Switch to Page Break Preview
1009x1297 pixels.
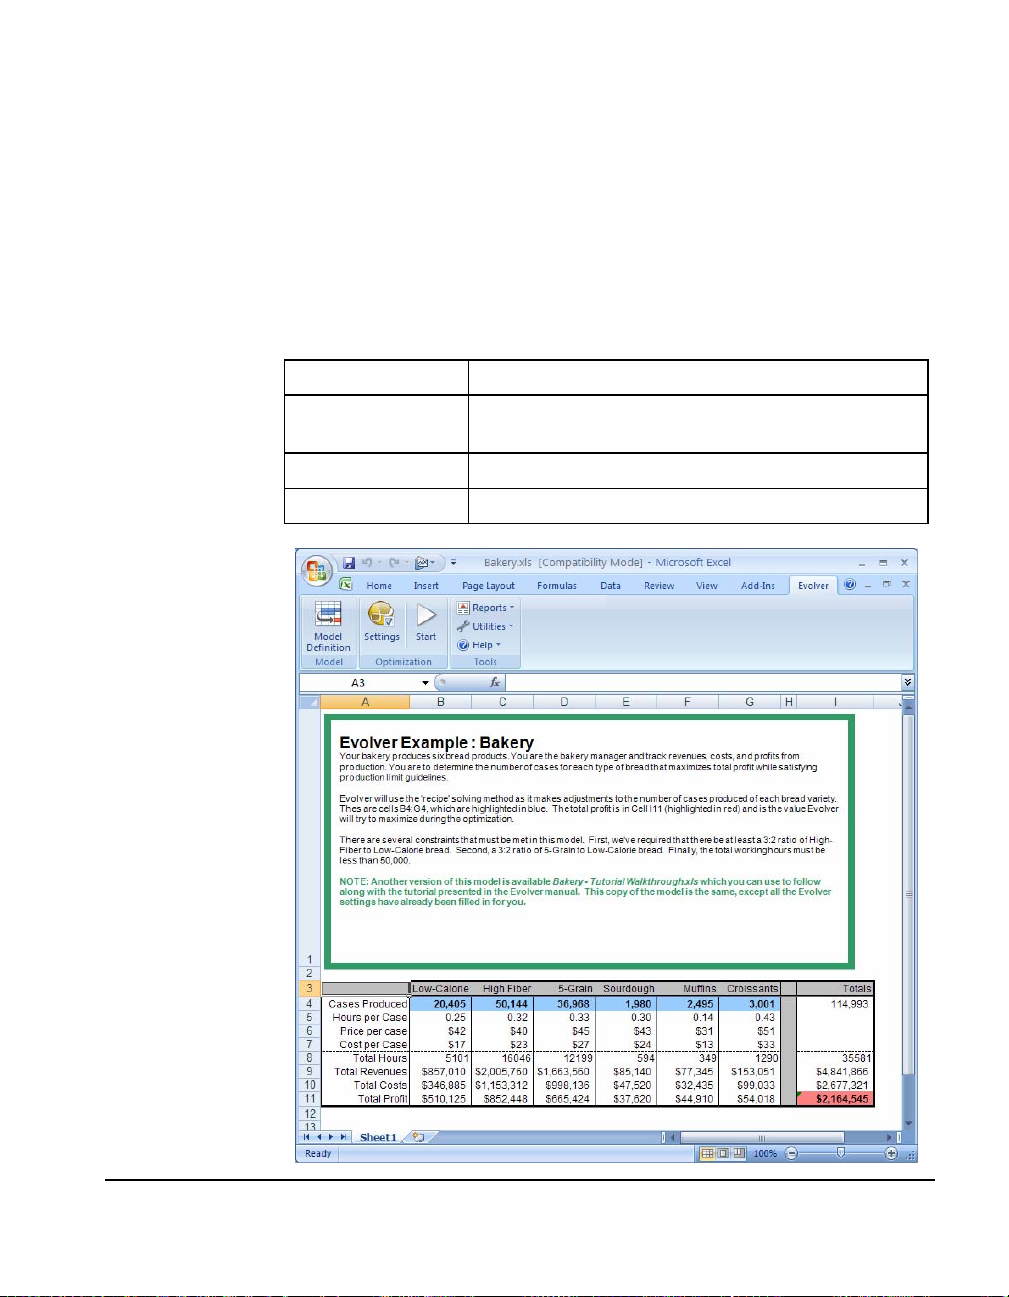tap(738, 1154)
